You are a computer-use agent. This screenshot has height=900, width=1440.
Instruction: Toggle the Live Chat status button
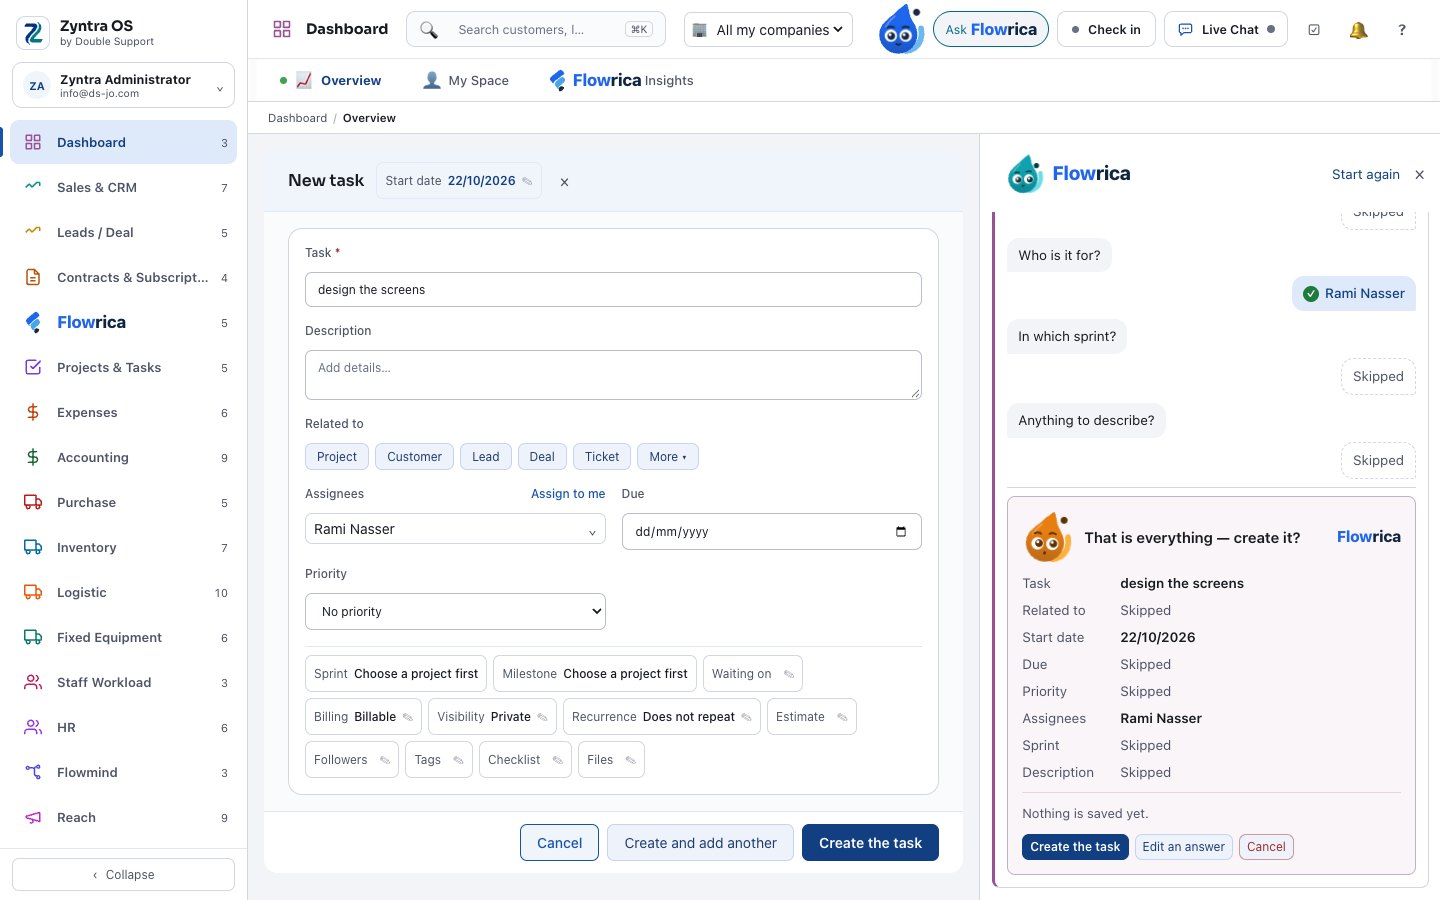click(x=1226, y=30)
